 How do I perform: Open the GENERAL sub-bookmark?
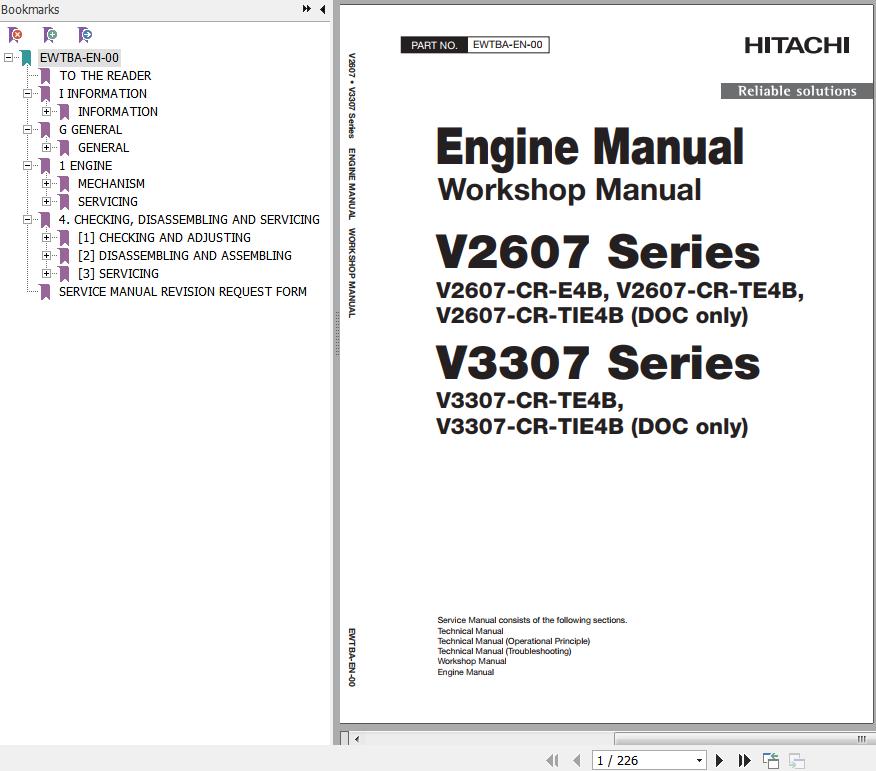pos(103,147)
